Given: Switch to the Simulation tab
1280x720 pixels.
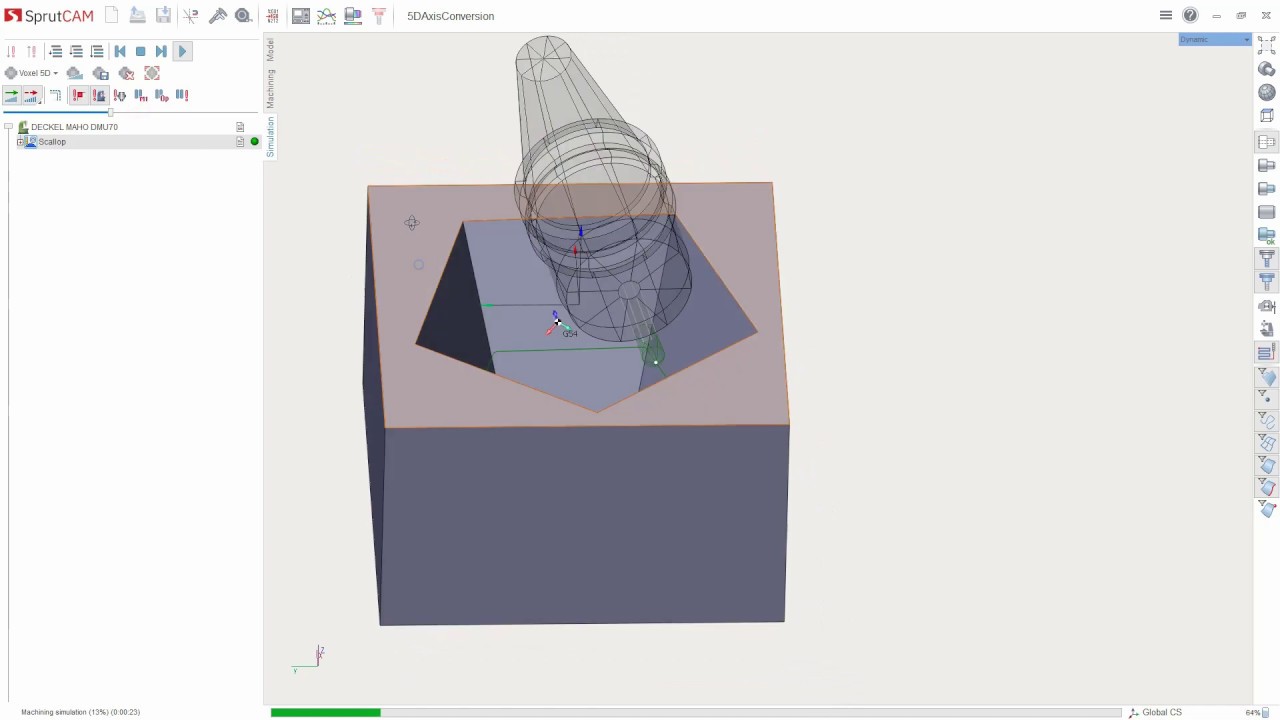Looking at the screenshot, I should point(270,136).
